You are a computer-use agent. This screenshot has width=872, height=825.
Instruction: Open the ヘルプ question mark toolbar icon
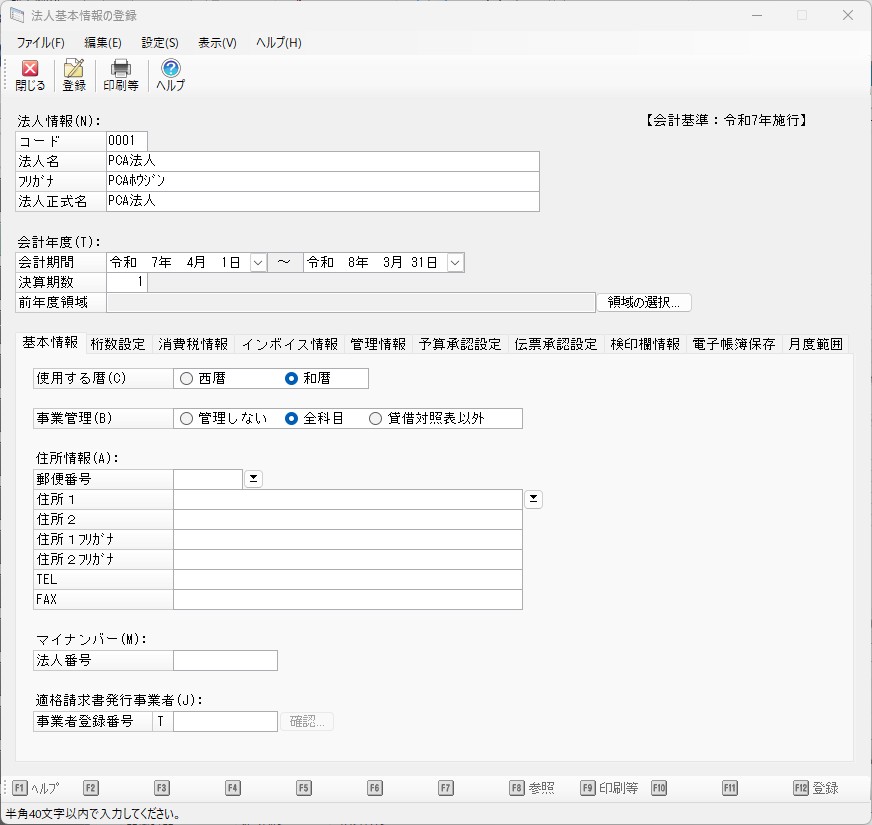click(x=170, y=75)
